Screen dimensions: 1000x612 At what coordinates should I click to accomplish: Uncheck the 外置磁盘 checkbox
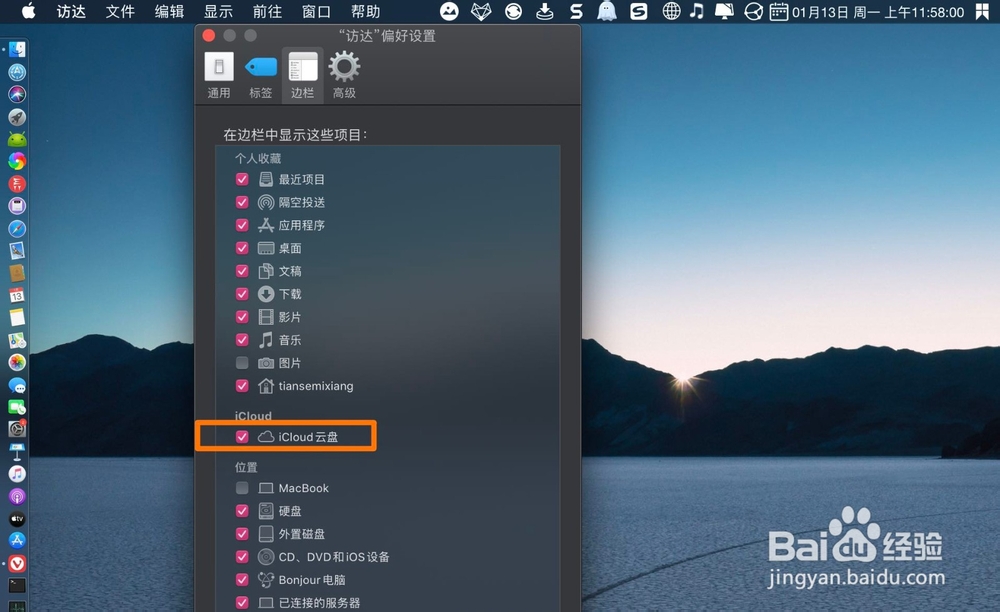(242, 534)
